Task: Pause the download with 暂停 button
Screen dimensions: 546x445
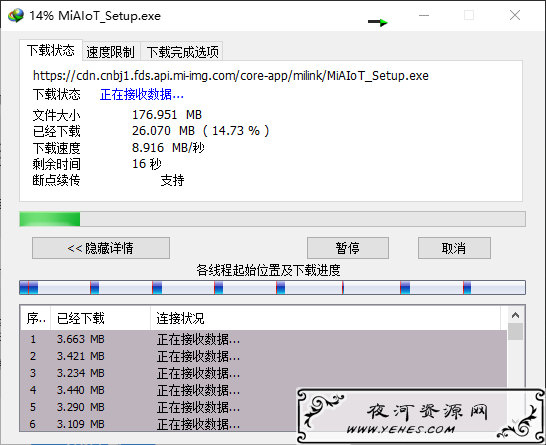Action: tap(348, 248)
